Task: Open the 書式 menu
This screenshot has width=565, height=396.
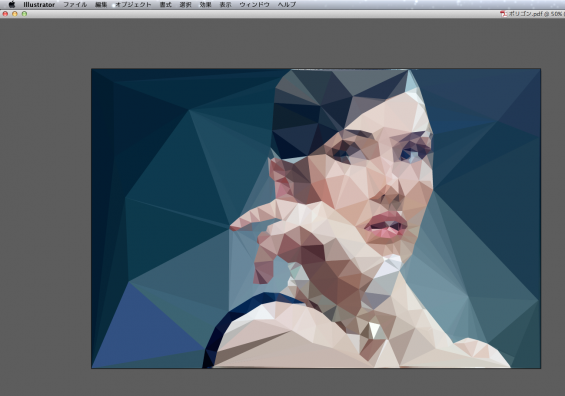Action: [165, 5]
